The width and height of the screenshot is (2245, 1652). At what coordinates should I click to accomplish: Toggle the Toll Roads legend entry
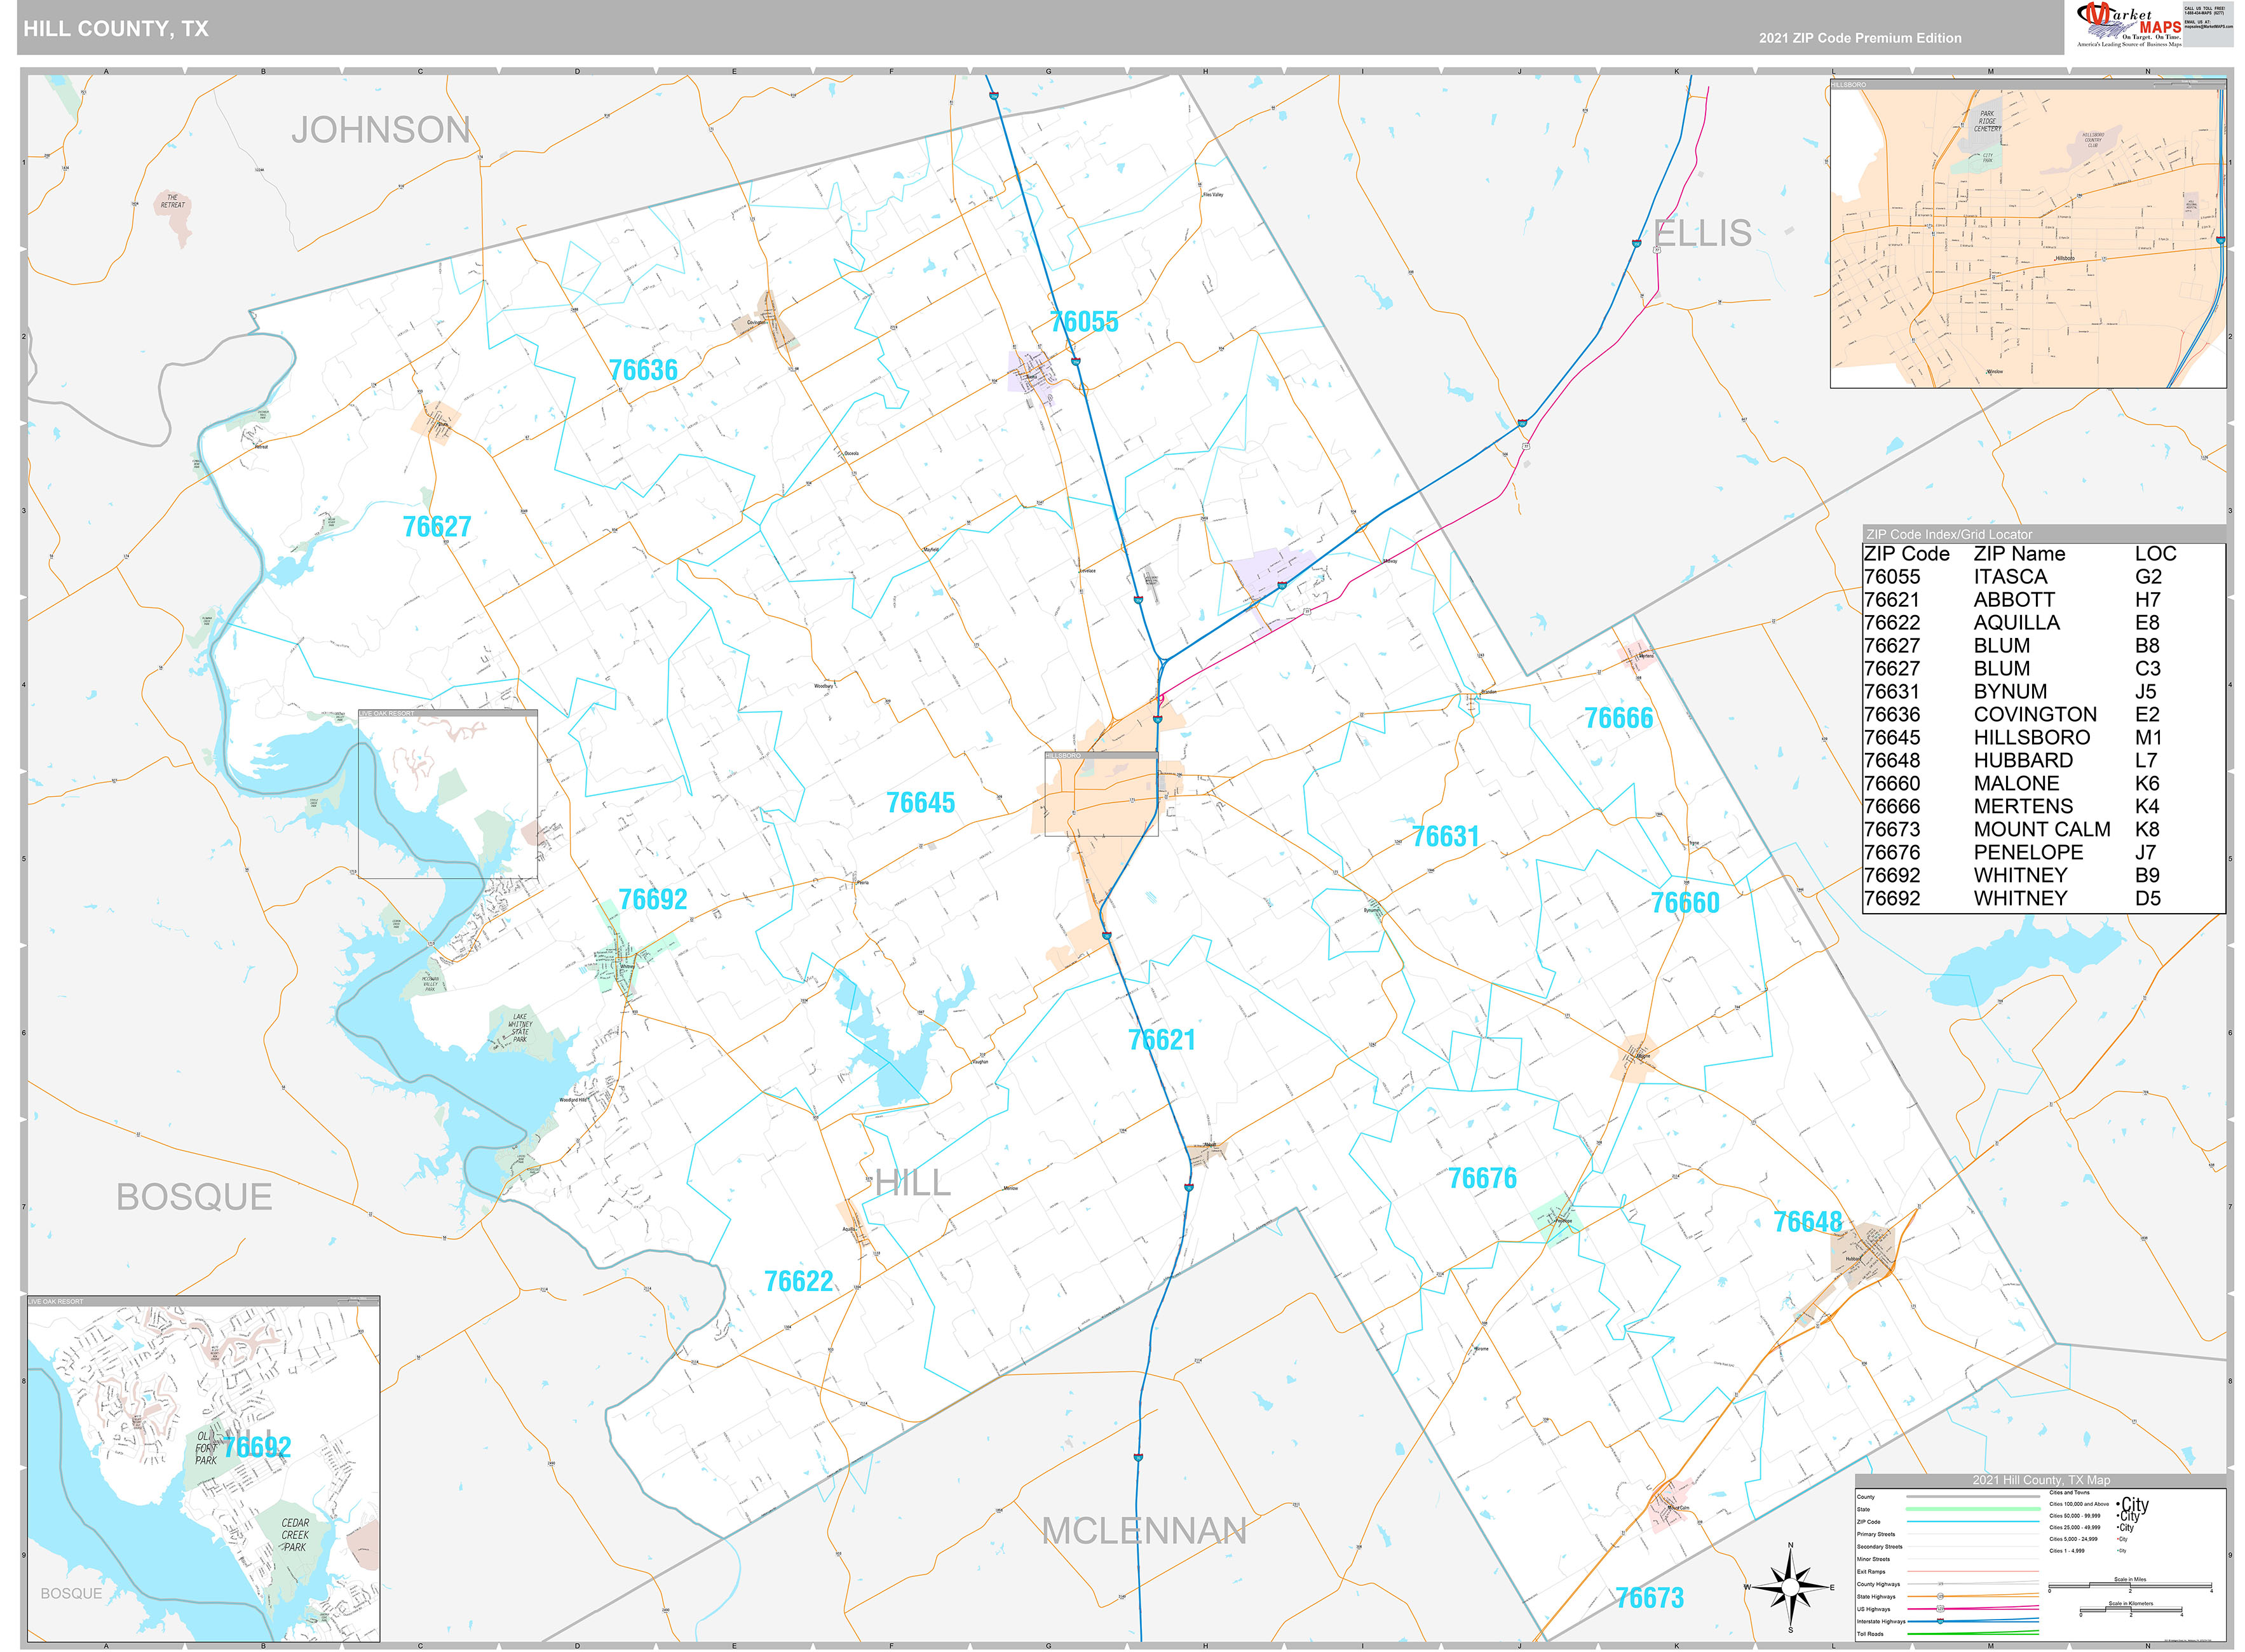click(1973, 1634)
